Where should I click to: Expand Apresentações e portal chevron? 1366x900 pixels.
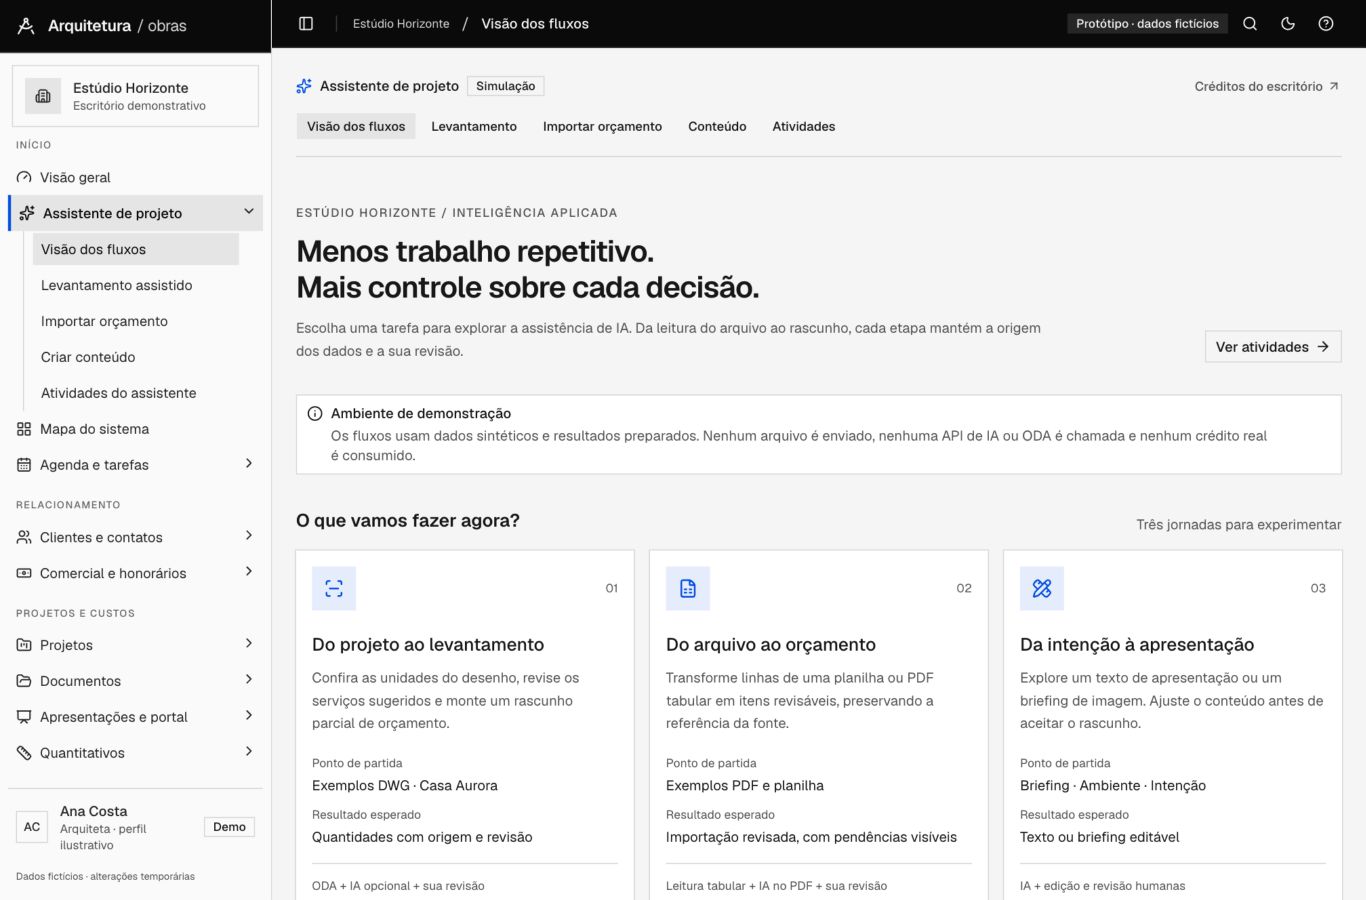pyautogui.click(x=249, y=715)
